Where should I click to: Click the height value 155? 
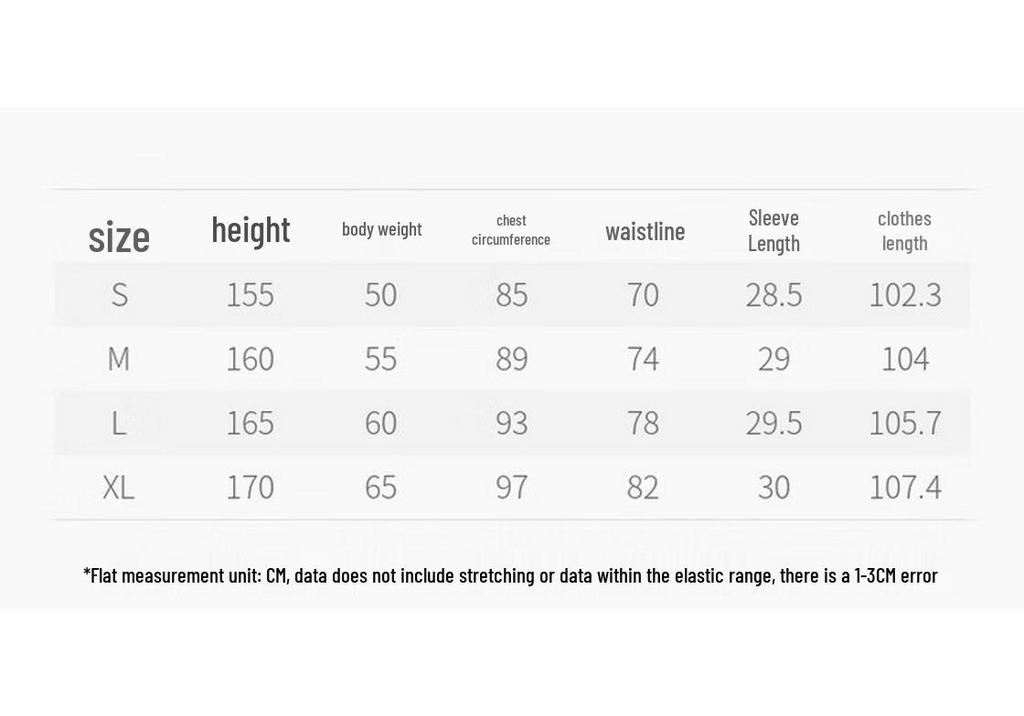[250, 295]
